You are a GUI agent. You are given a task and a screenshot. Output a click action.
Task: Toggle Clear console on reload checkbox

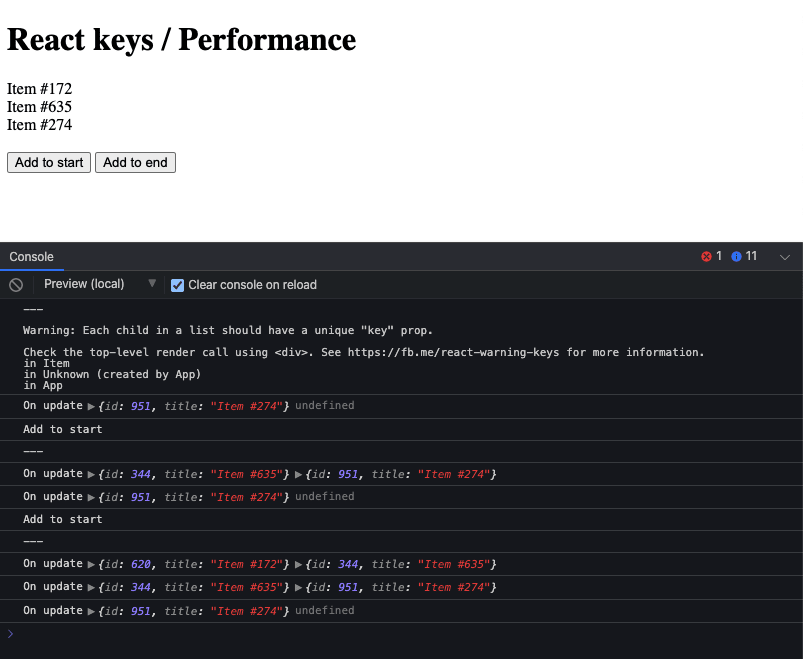177,285
